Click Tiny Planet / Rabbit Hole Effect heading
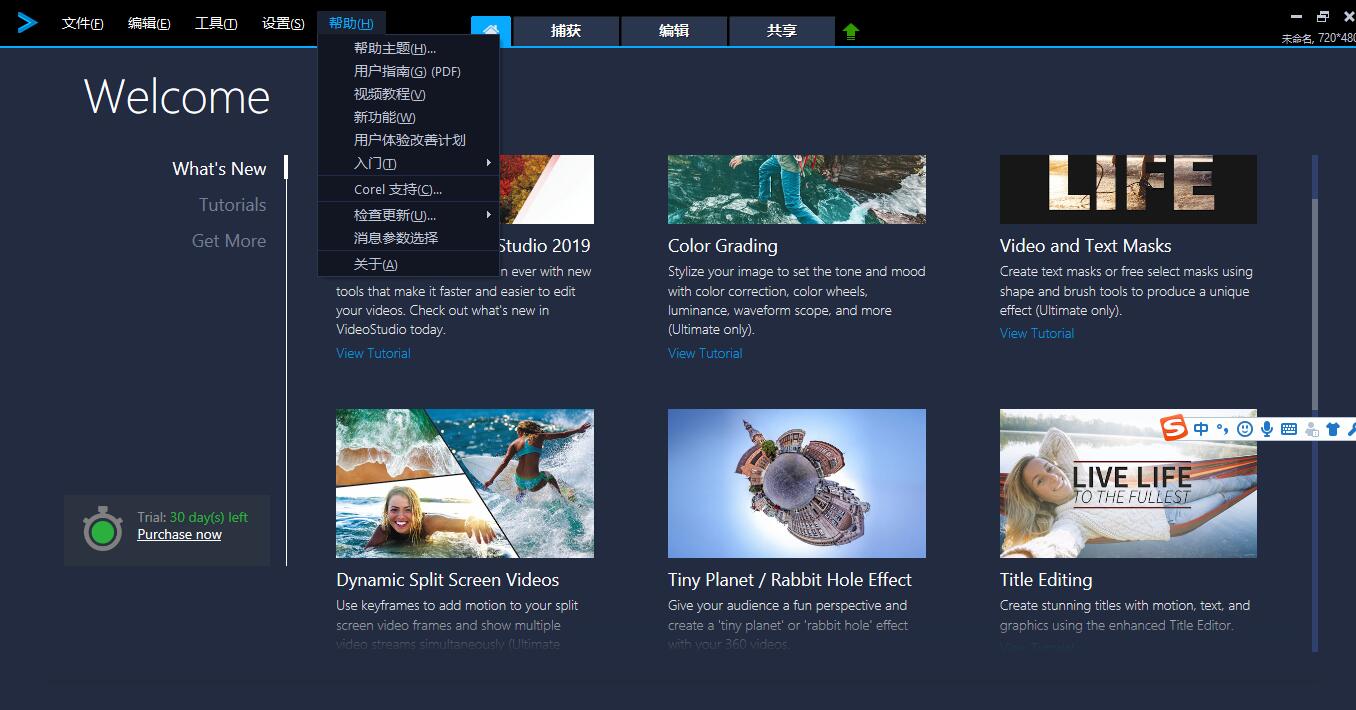Image resolution: width=1356 pixels, height=710 pixels. [790, 579]
